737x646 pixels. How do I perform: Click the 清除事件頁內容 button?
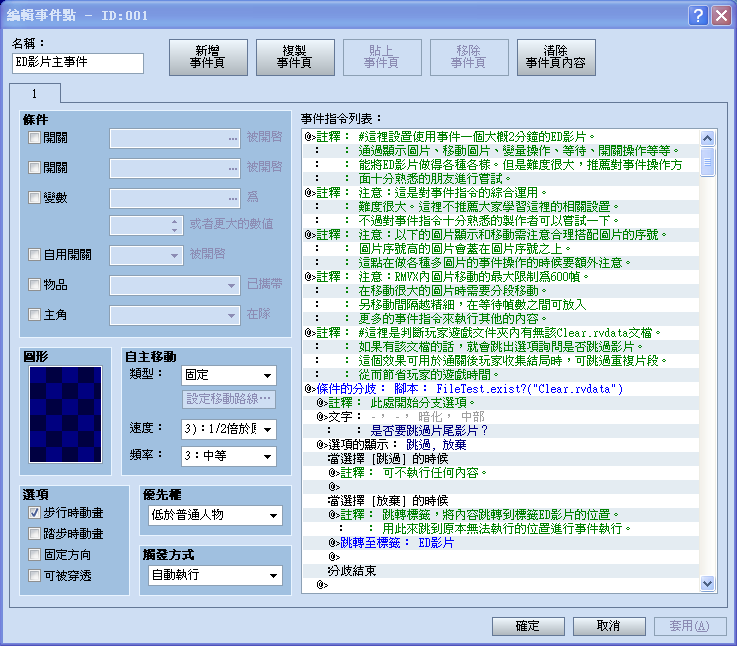556,57
